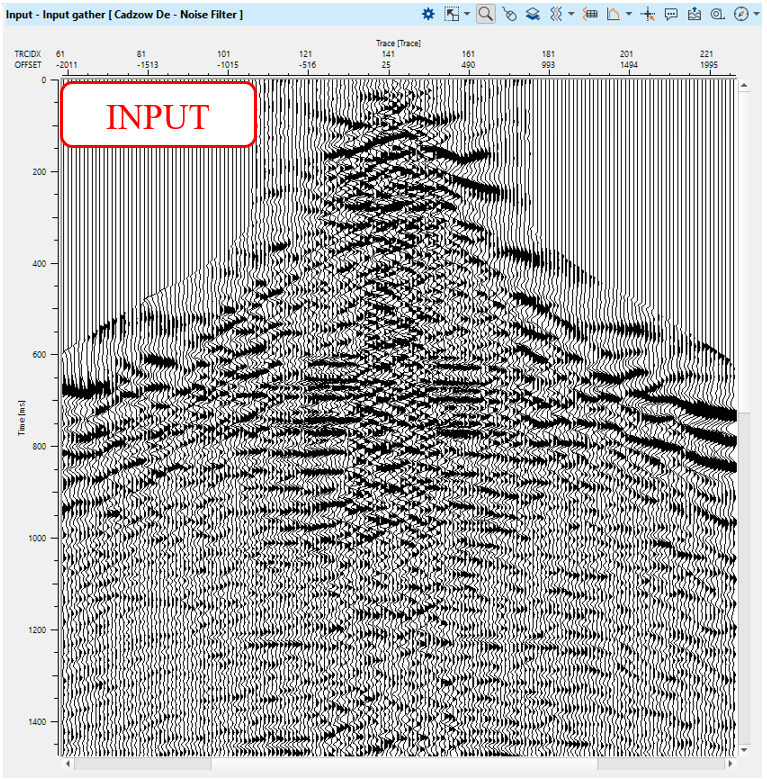Open the comment annotation bubble icon

point(671,14)
